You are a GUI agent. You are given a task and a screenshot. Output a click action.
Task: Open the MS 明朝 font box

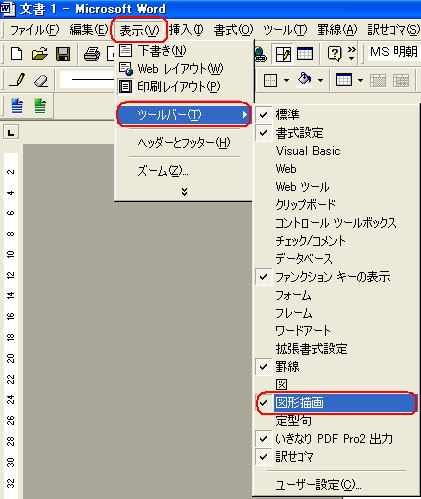[x=393, y=52]
